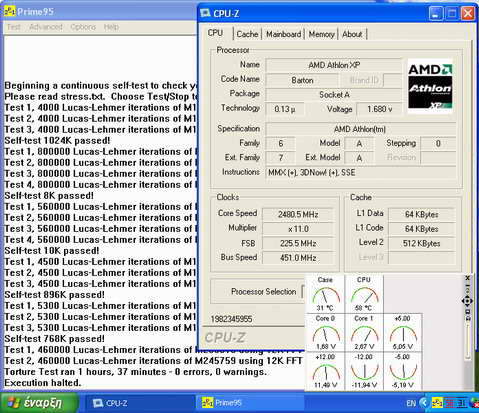Click the widget's vertical slider track
Screen dimensions: 479x413
pos(467,341)
